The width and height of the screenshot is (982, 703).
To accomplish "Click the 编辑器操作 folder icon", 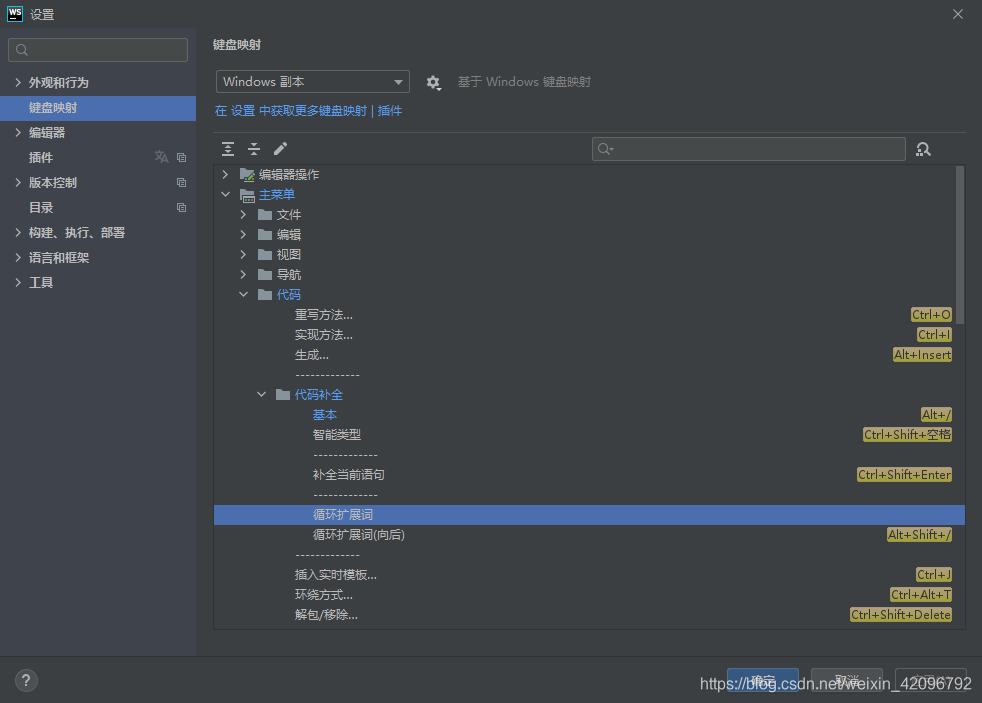I will (247, 175).
